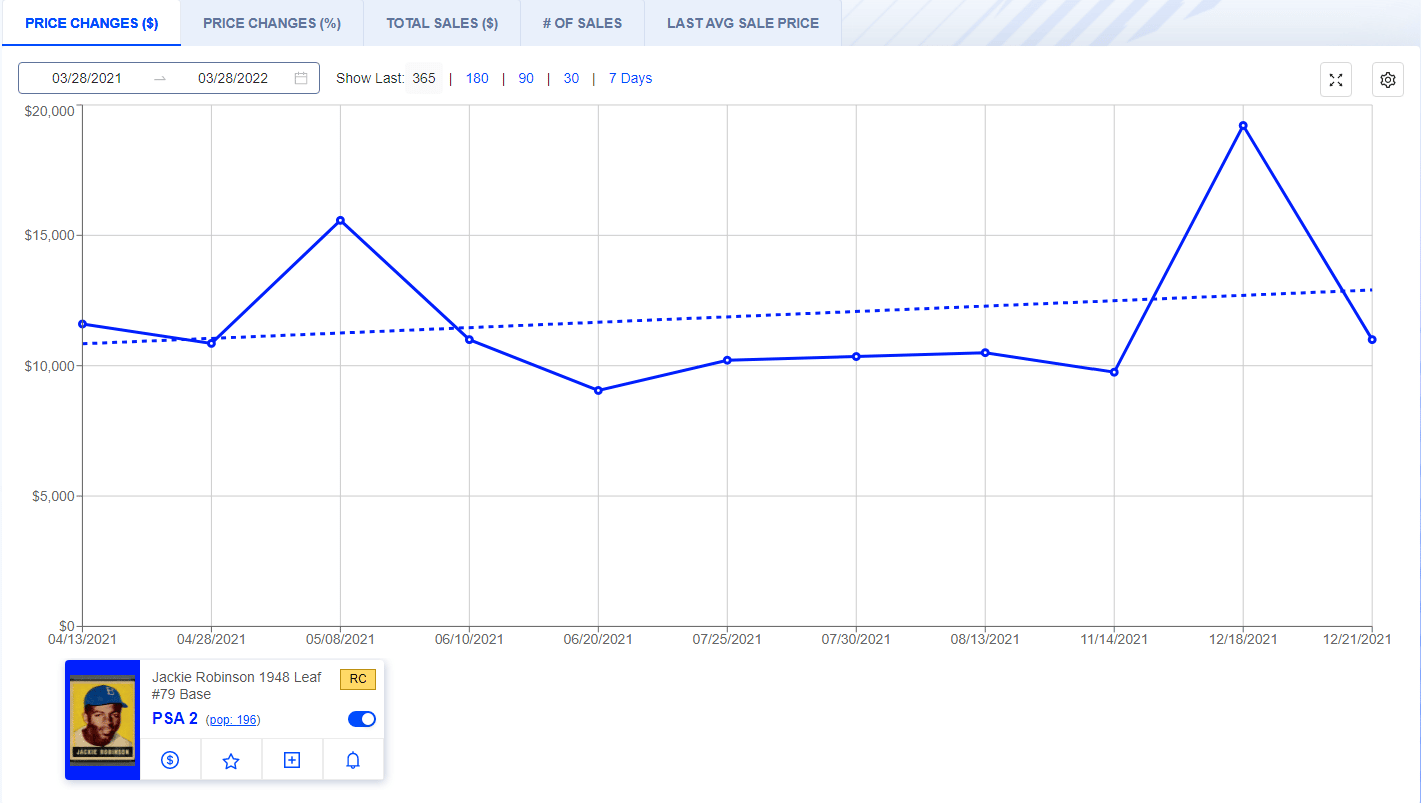This screenshot has width=1421, height=803.
Task: Click the 06/20/2021 x-axis label
Action: click(x=598, y=639)
